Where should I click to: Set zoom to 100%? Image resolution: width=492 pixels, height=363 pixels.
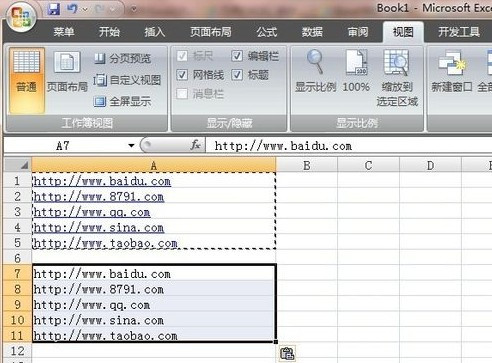(x=356, y=71)
